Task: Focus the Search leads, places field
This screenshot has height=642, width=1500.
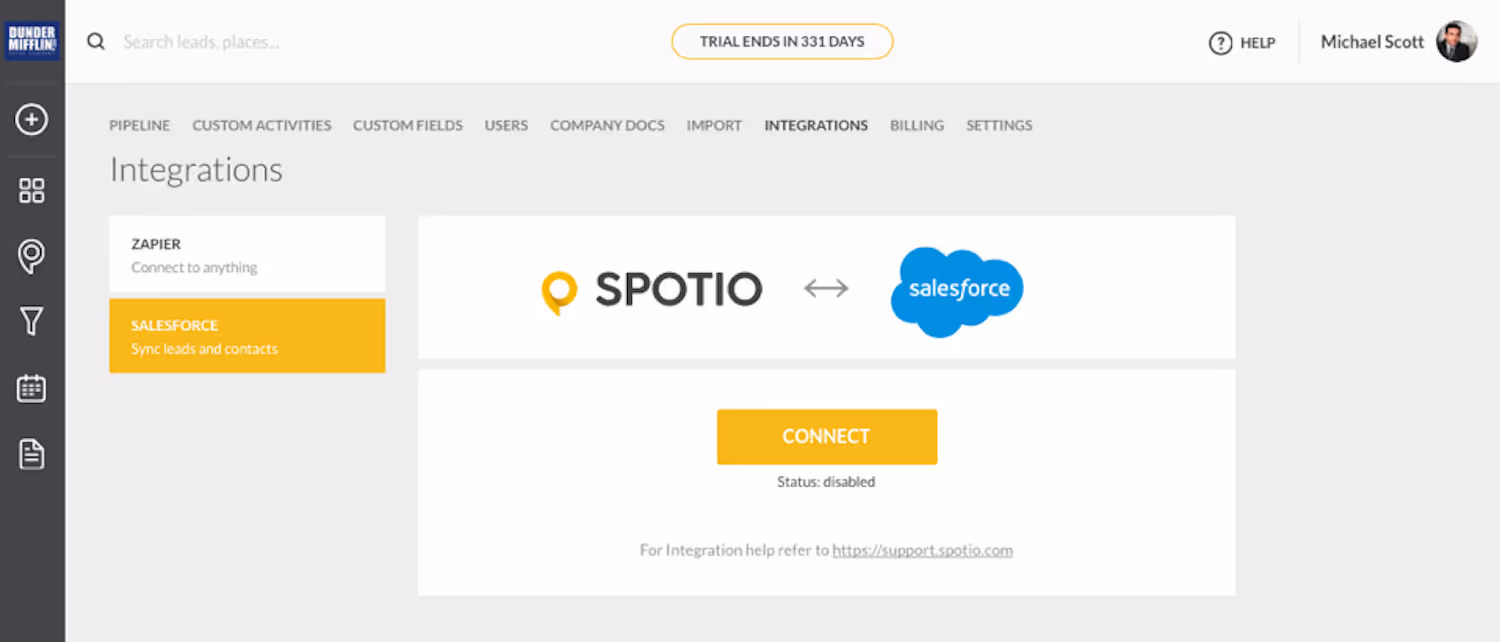Action: click(x=200, y=42)
